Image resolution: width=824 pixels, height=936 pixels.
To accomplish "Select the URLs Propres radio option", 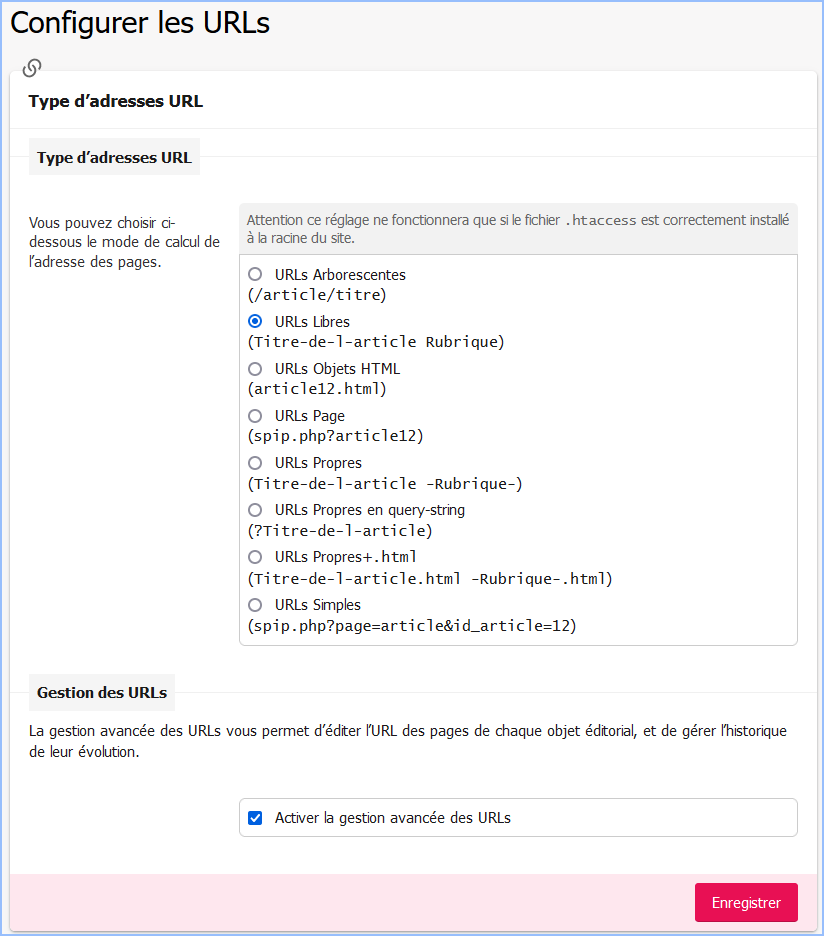I will pyautogui.click(x=255, y=463).
